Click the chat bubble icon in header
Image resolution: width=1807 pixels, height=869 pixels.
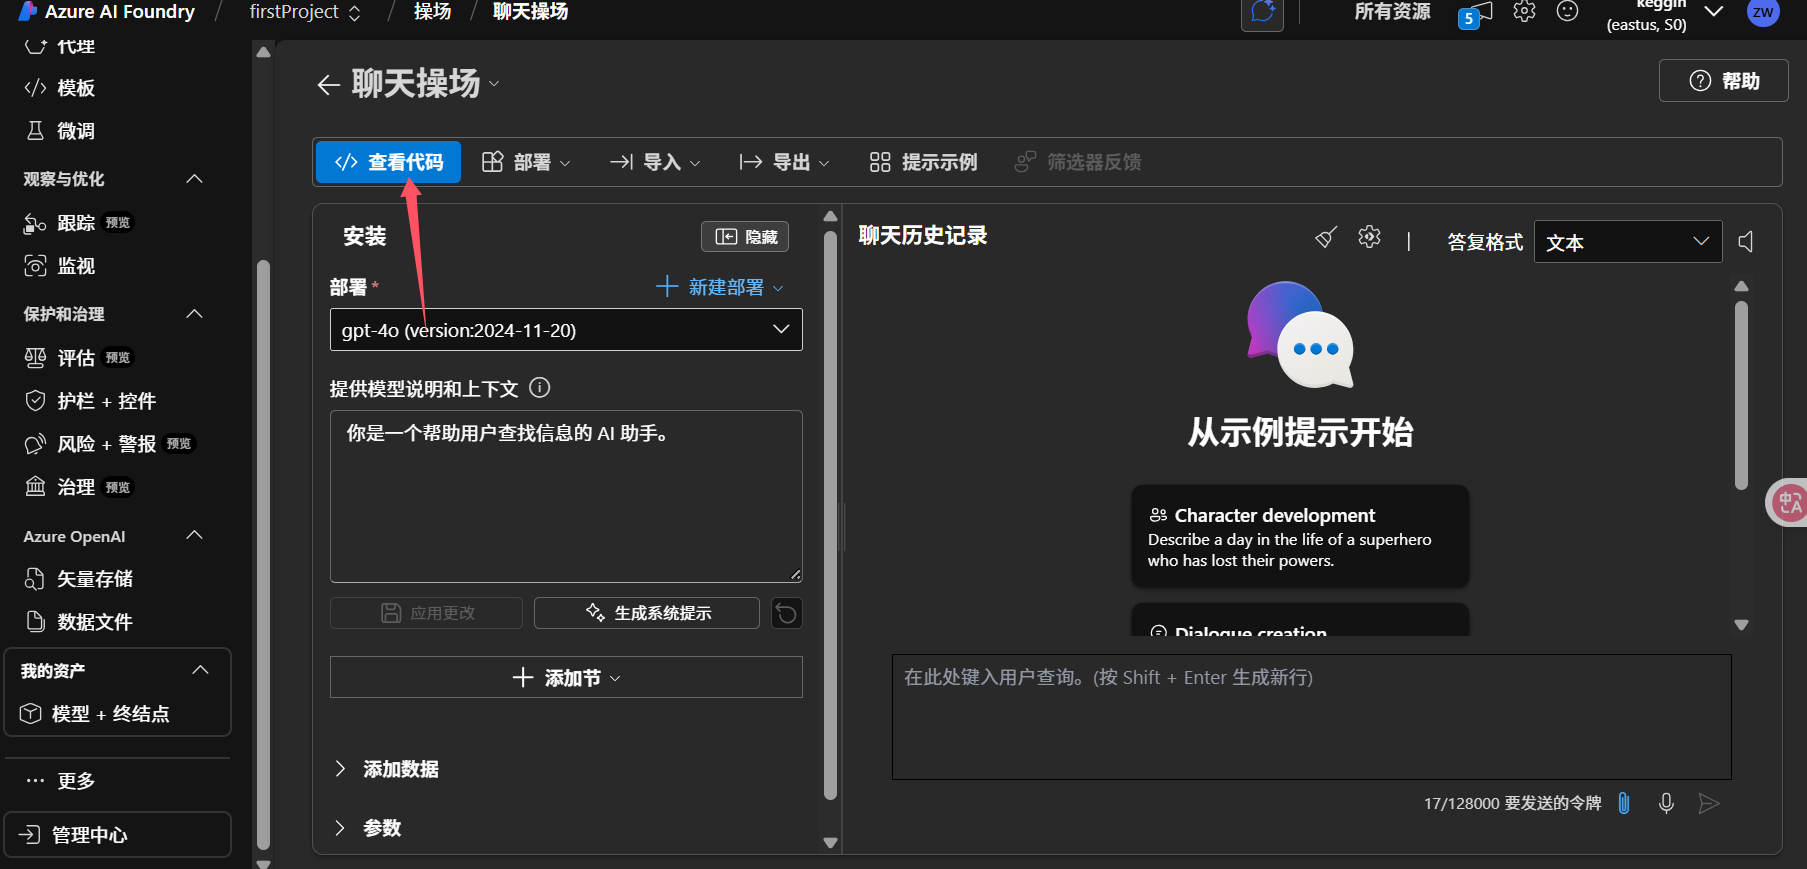(x=1263, y=13)
